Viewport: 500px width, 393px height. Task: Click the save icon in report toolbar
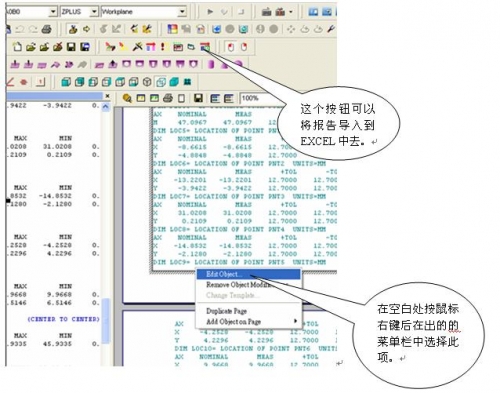click(198, 98)
